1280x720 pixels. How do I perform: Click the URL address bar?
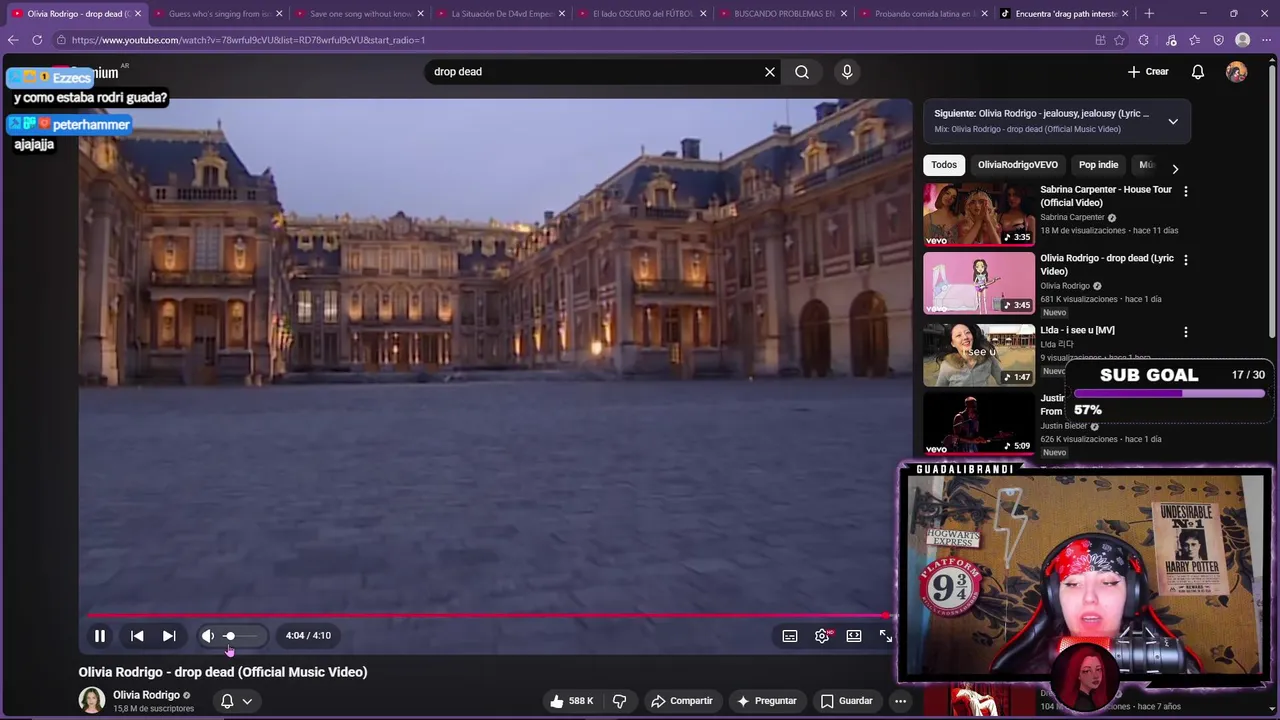(x=570, y=40)
